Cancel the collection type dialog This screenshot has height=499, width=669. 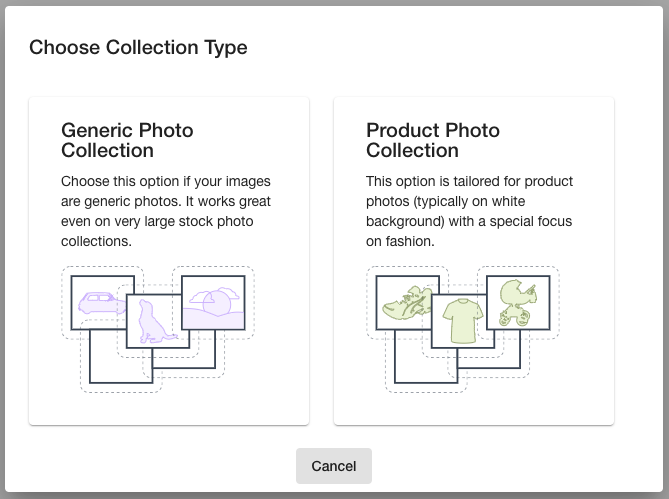pos(334,466)
